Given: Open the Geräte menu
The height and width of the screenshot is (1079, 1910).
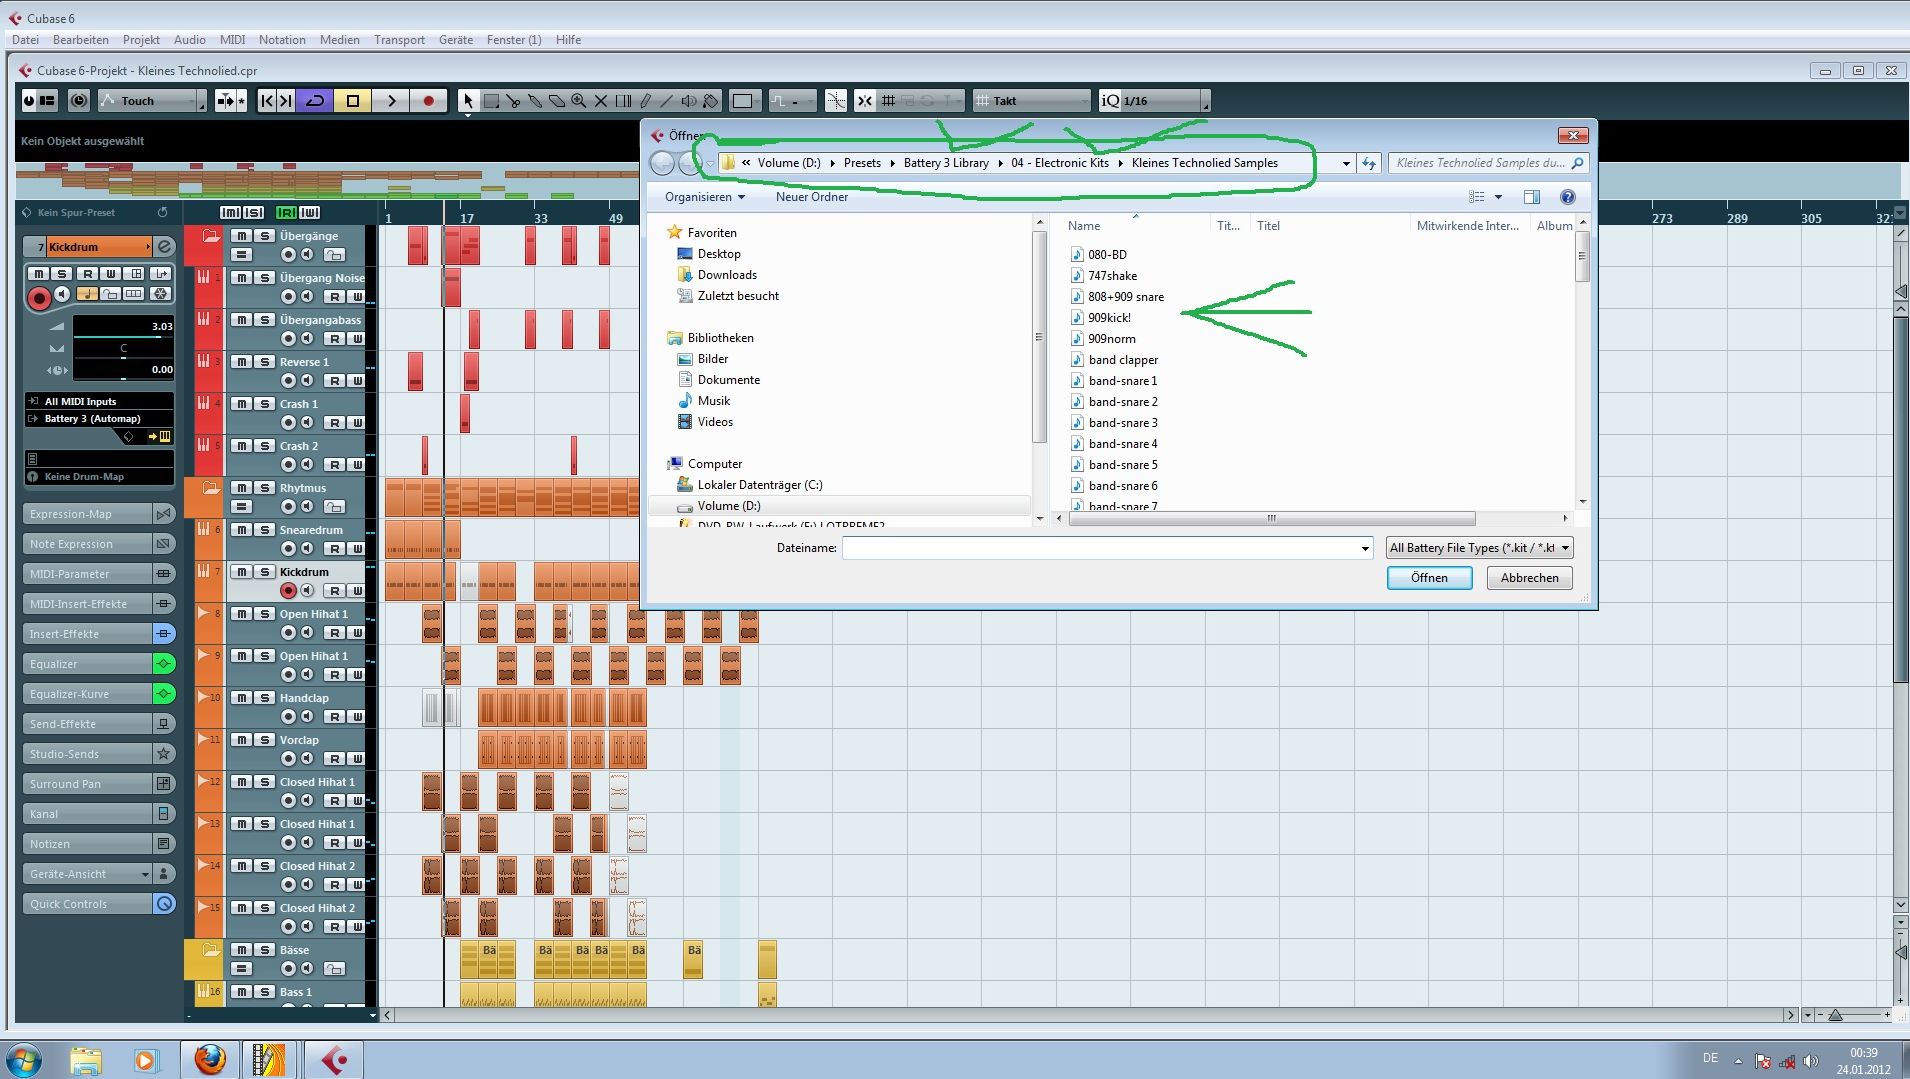Looking at the screenshot, I should 455,40.
